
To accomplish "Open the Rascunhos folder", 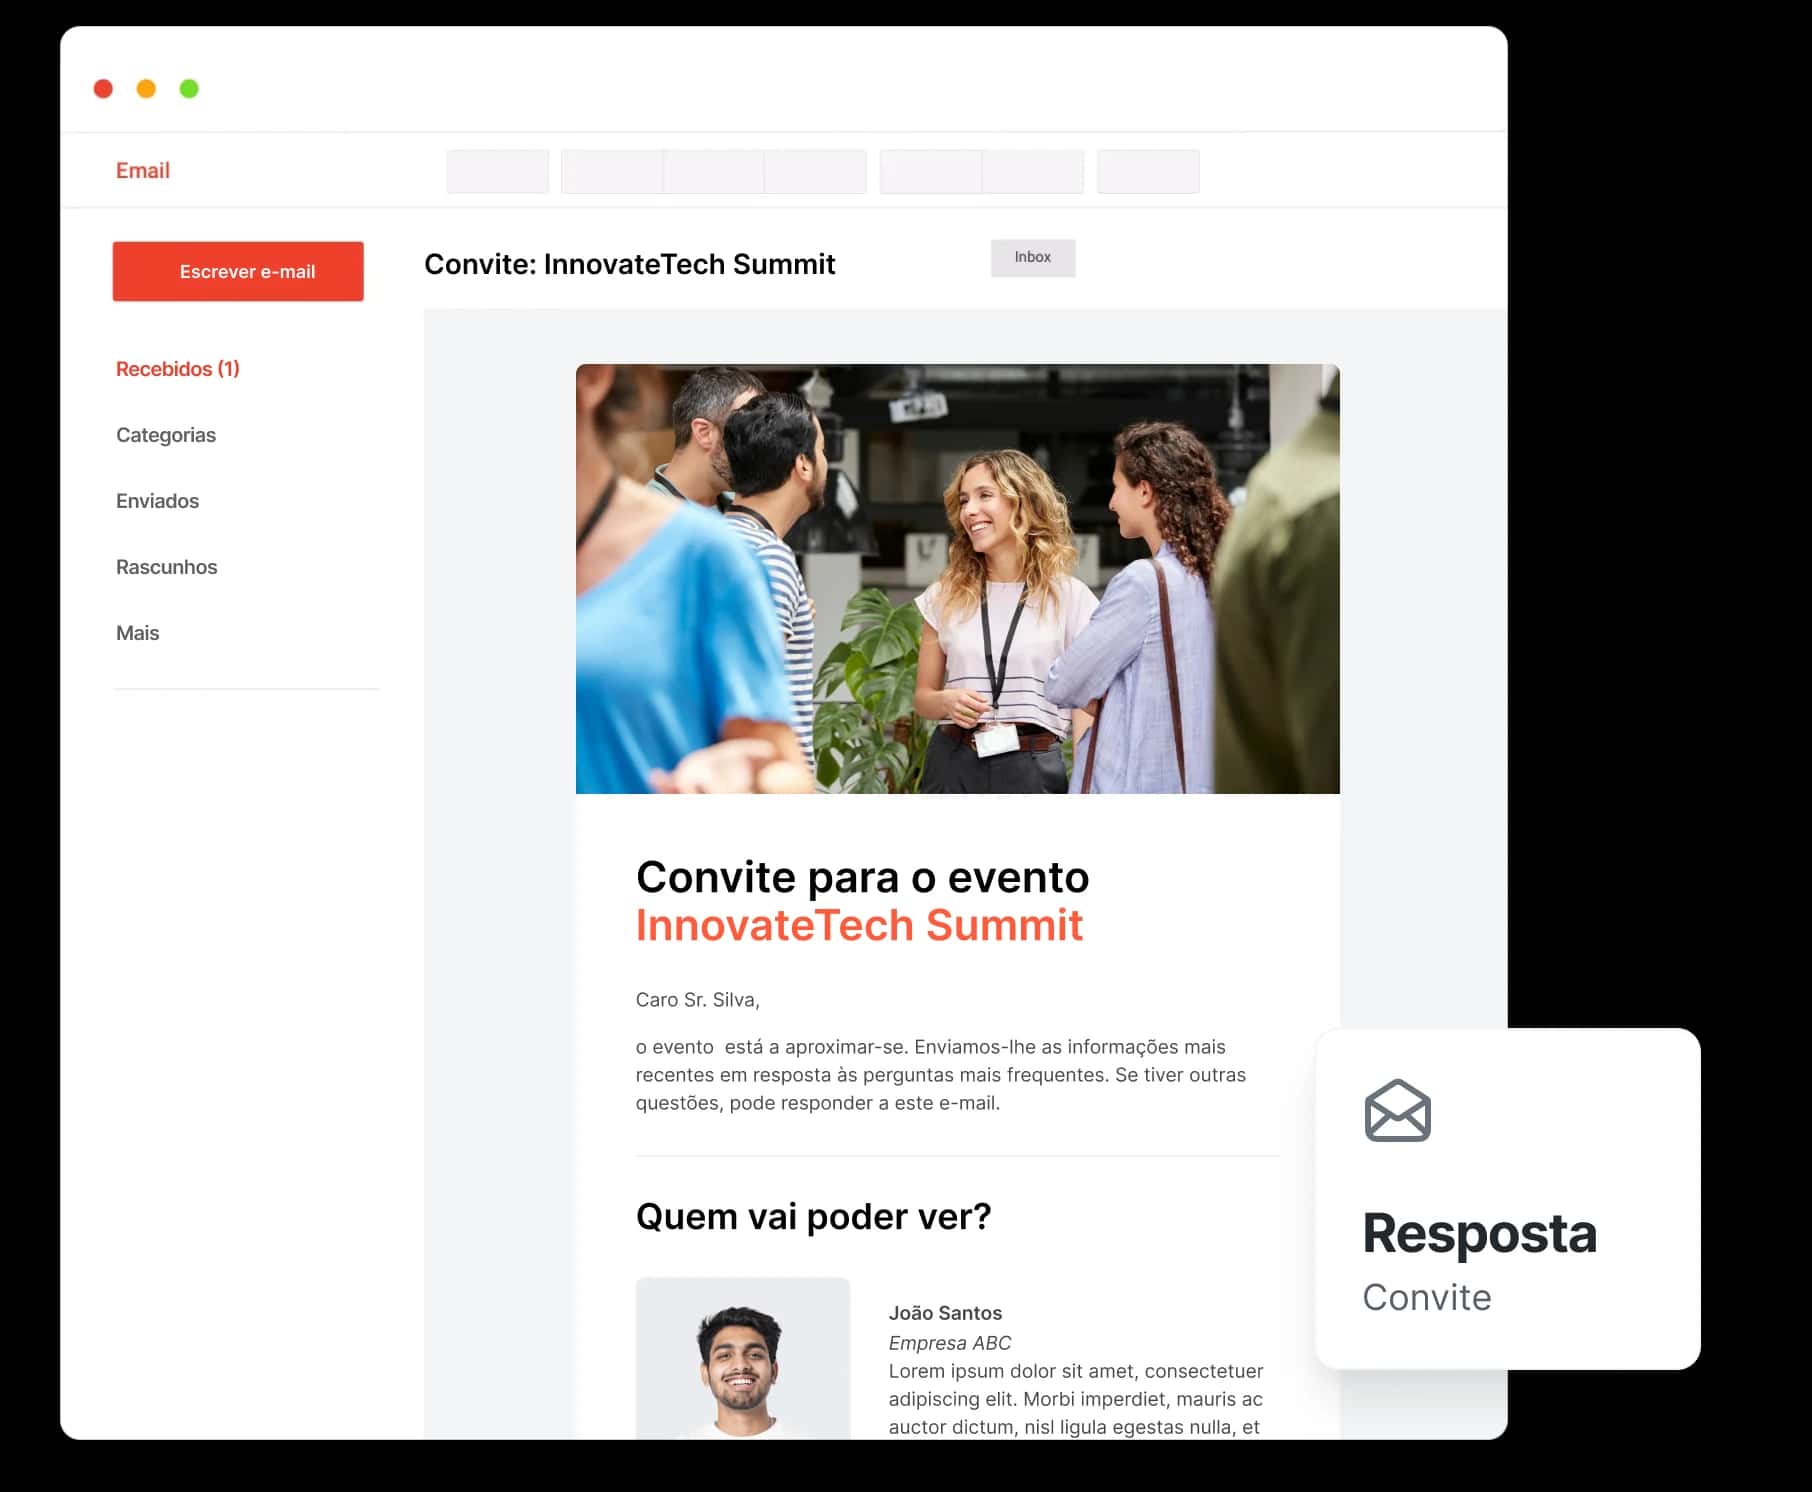I will pos(166,567).
